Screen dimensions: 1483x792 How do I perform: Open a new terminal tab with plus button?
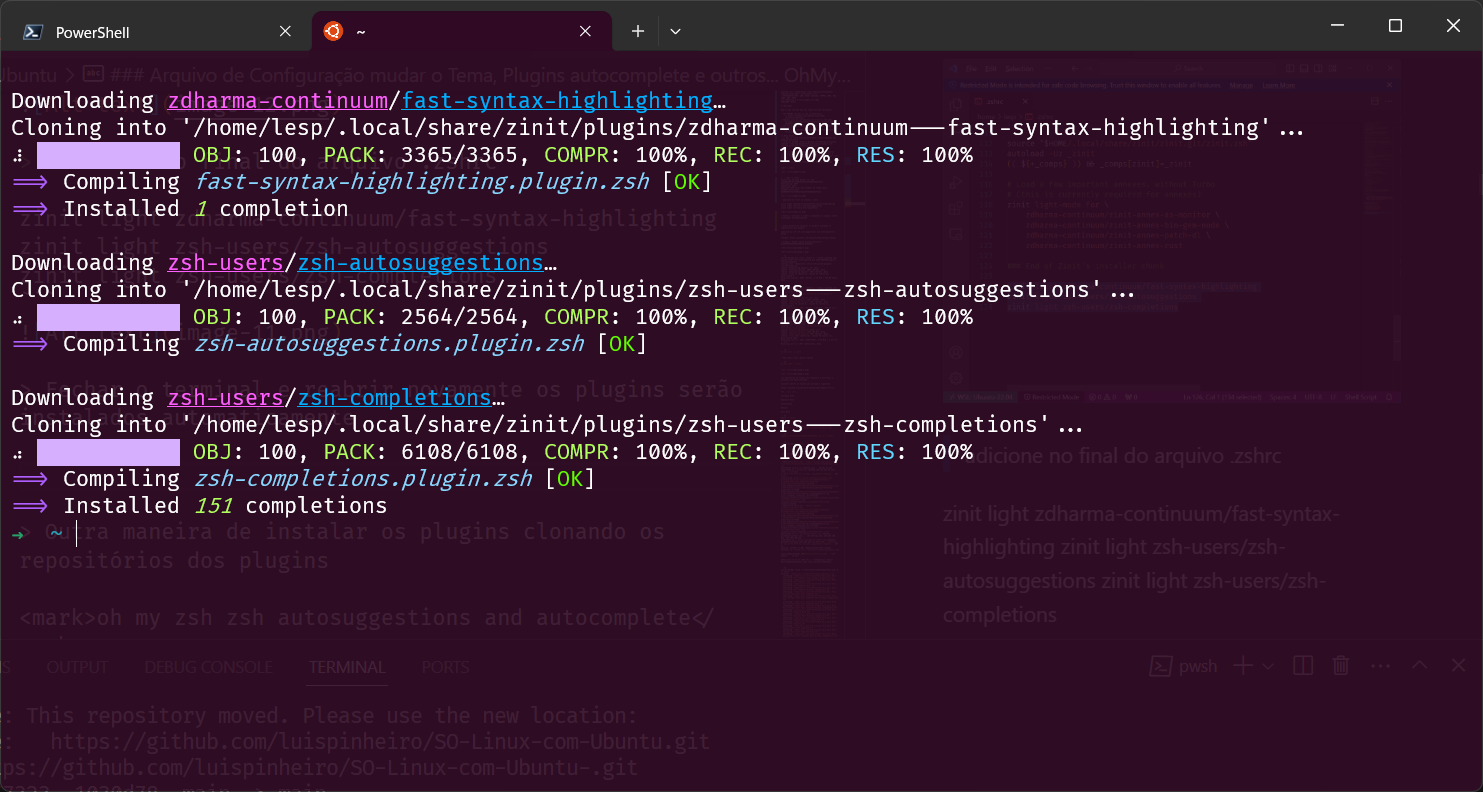637,32
